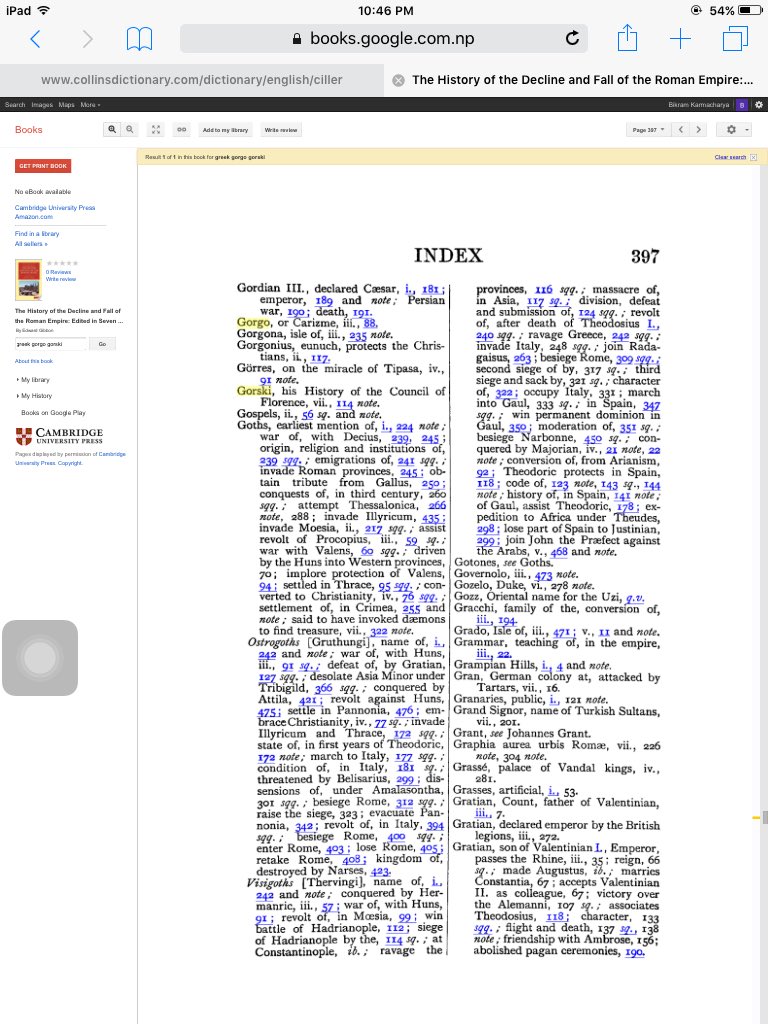
Task: Click highlighted Gorski index entry
Action: [x=254, y=391]
